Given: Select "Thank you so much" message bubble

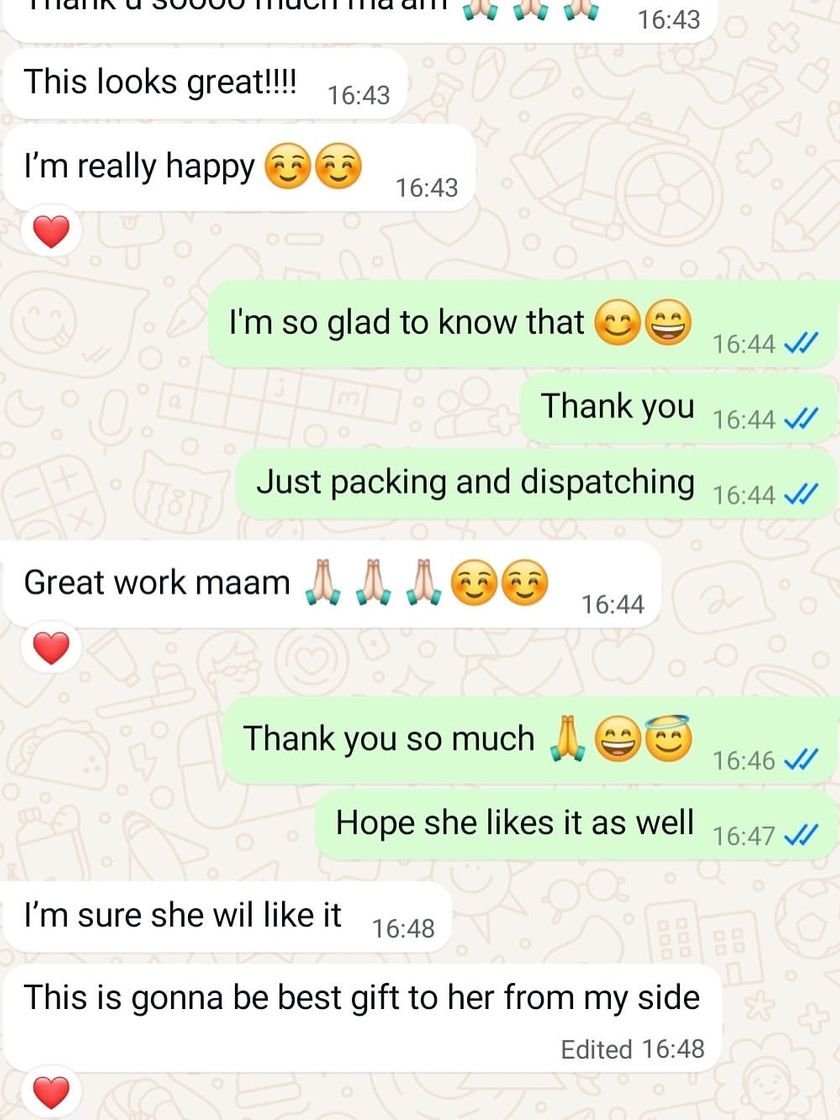Looking at the screenshot, I should pyautogui.click(x=529, y=741).
